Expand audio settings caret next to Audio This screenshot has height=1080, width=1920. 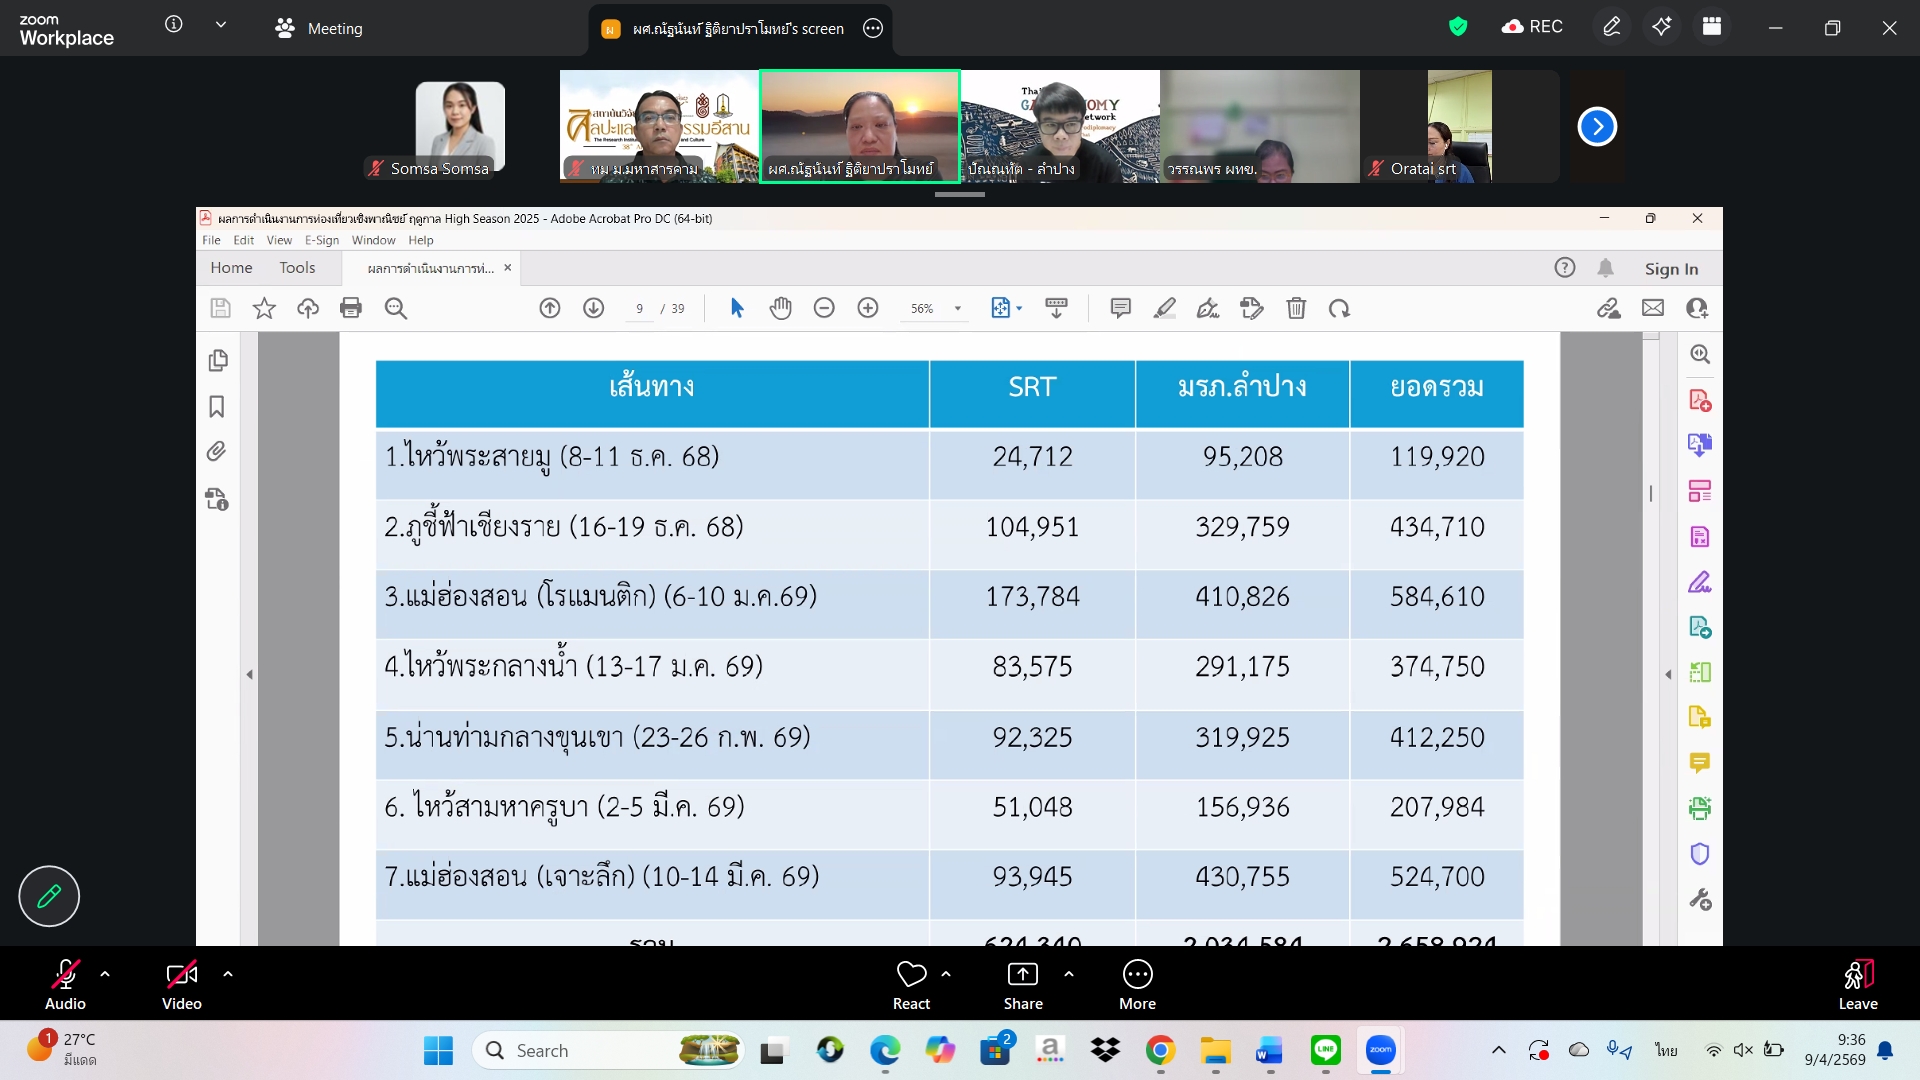point(105,974)
